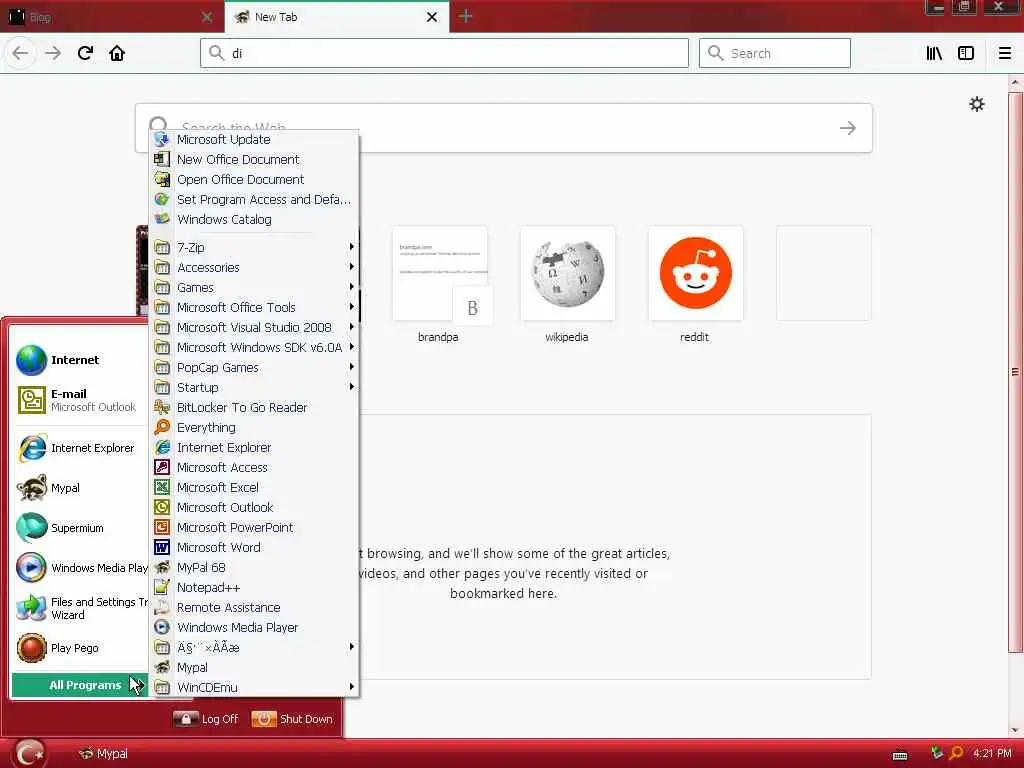The width and height of the screenshot is (1024, 768).
Task: Launch Play Pego from start menu
Action: point(80,648)
